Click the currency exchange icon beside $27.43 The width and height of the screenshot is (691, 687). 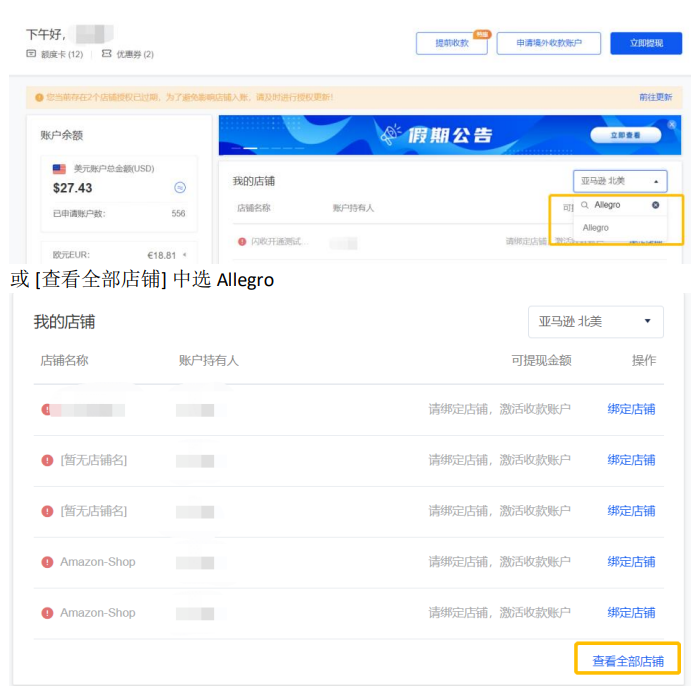point(180,188)
